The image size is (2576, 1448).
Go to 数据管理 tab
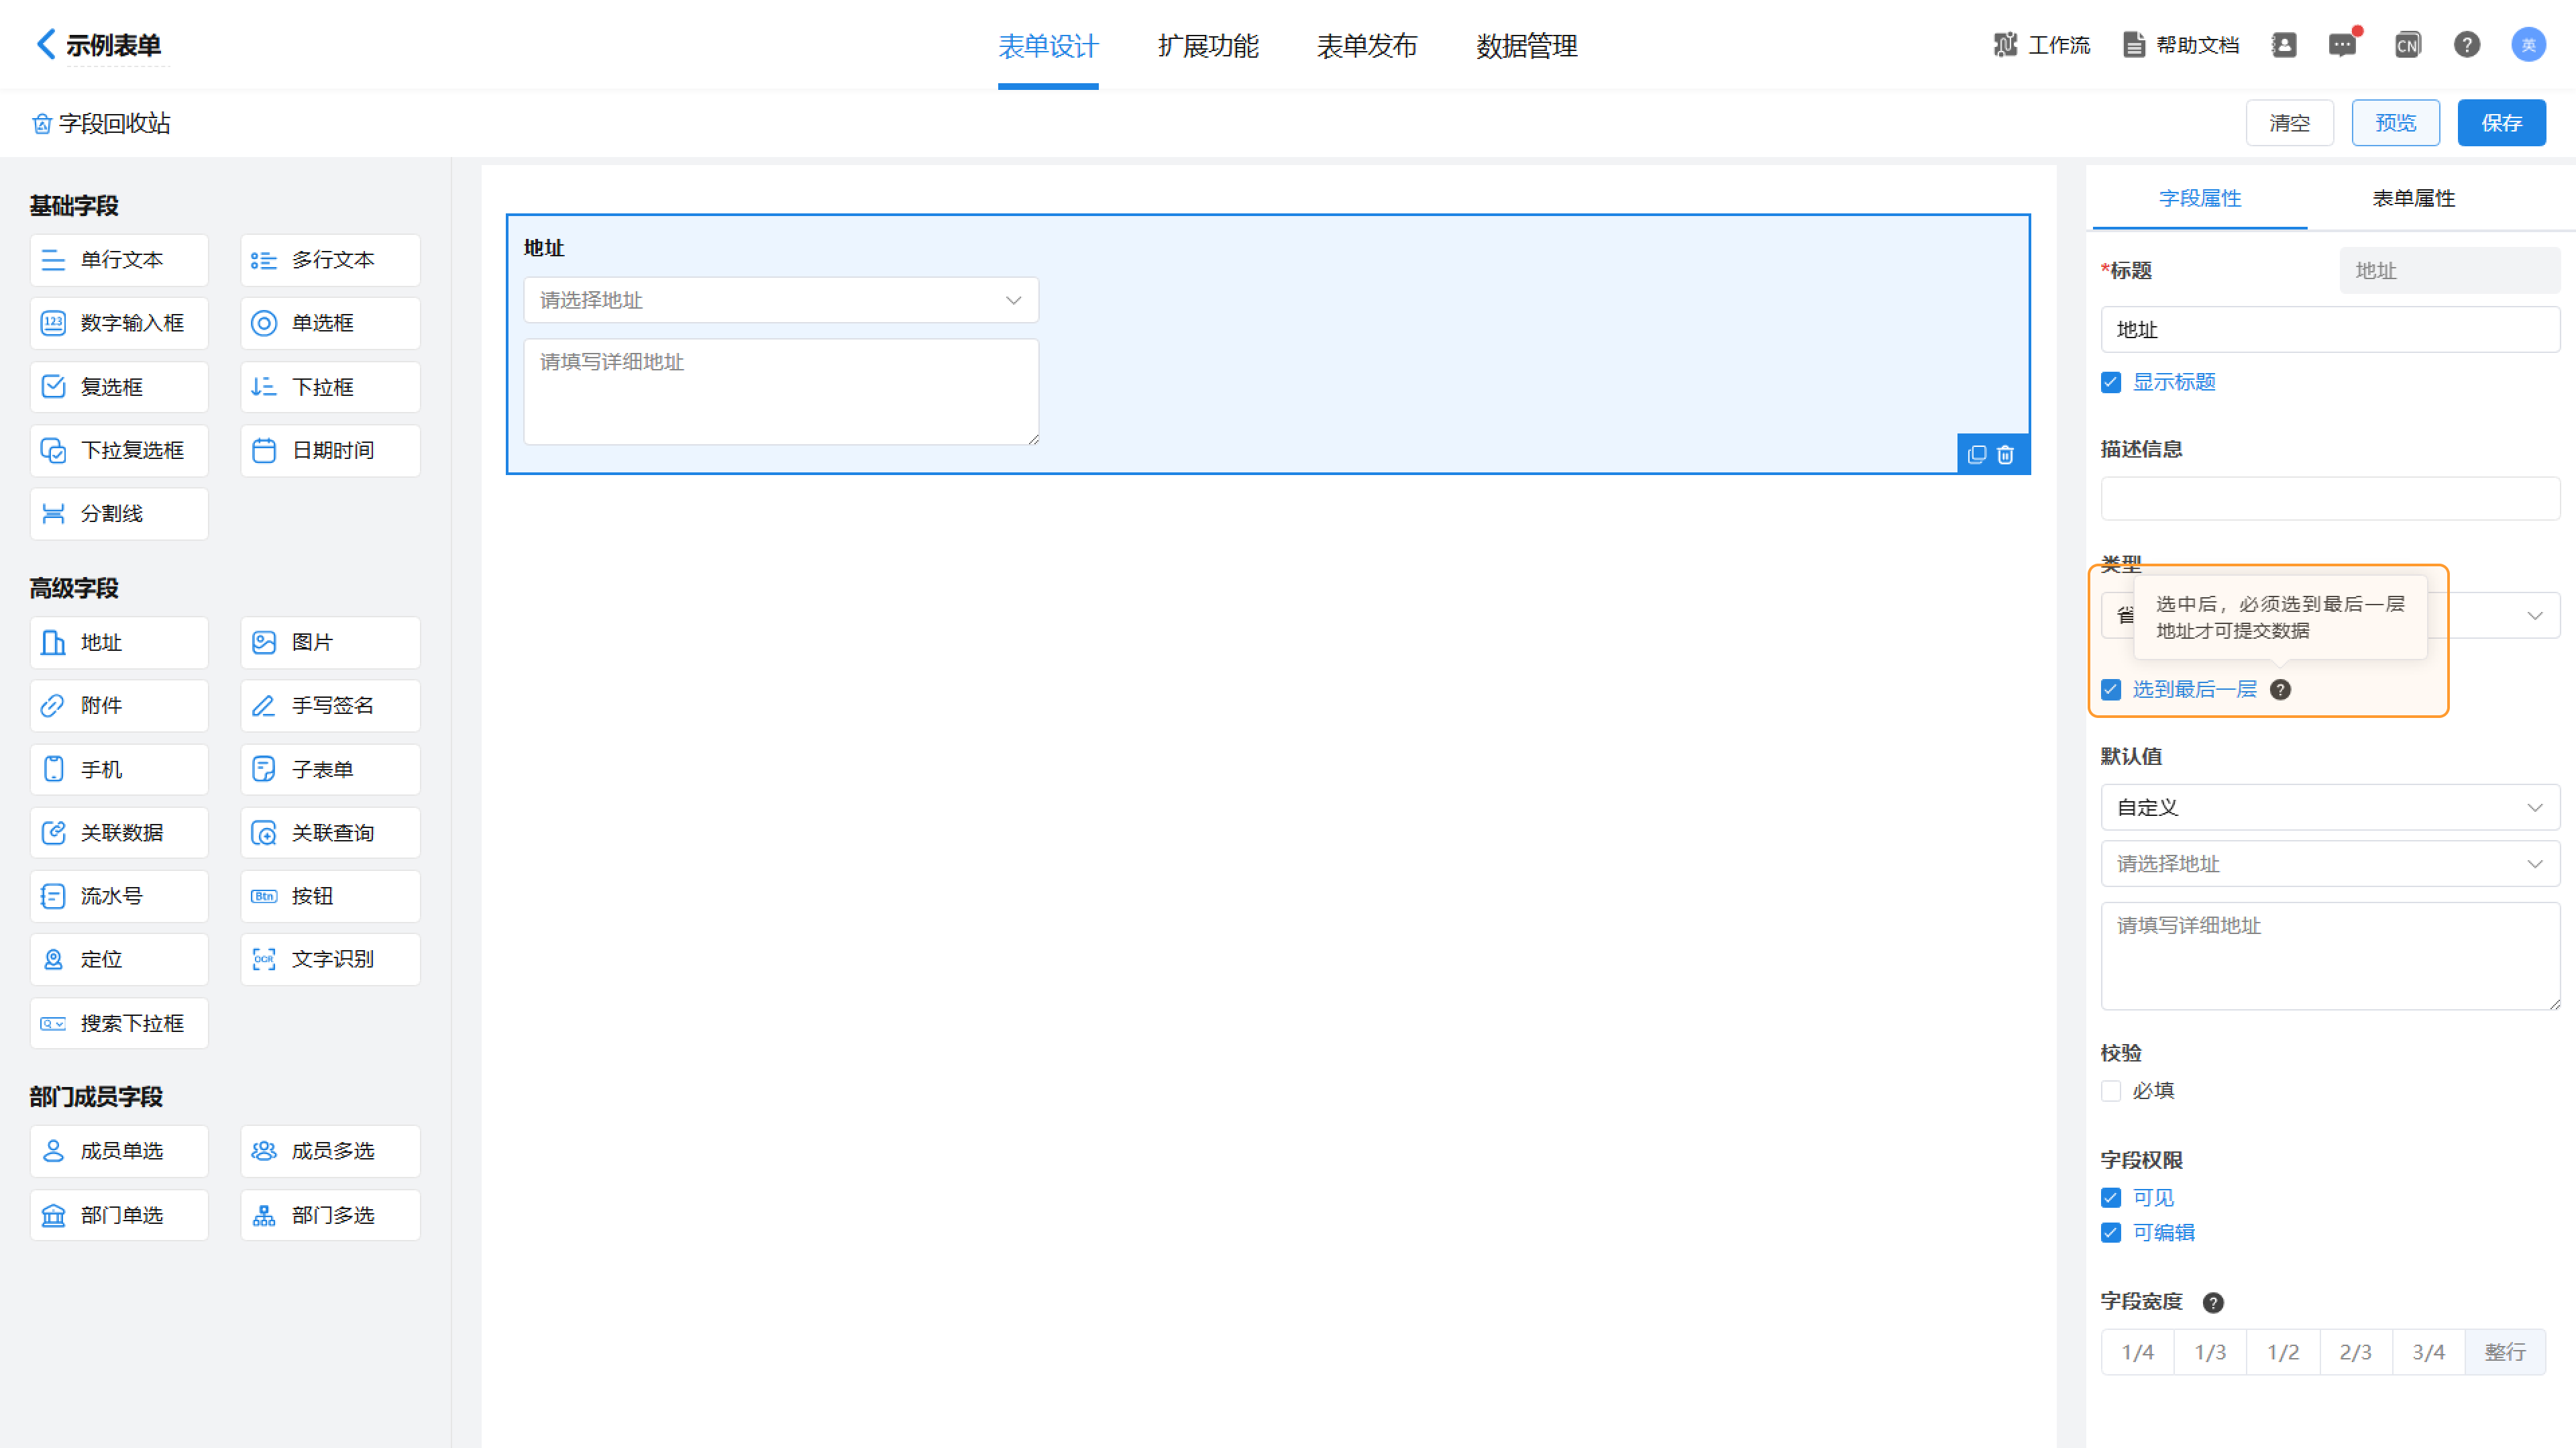pyautogui.click(x=1526, y=46)
